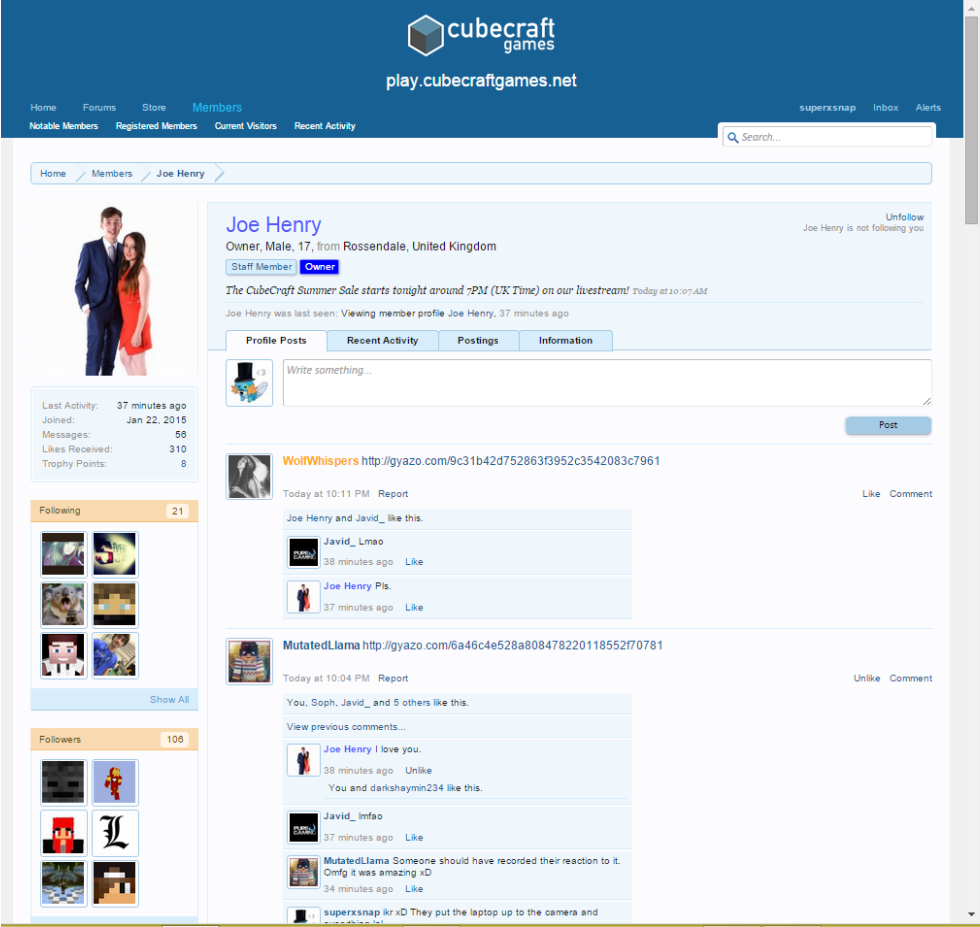Open the purple anime avatar in Following
The height and width of the screenshot is (927, 980).
63,554
